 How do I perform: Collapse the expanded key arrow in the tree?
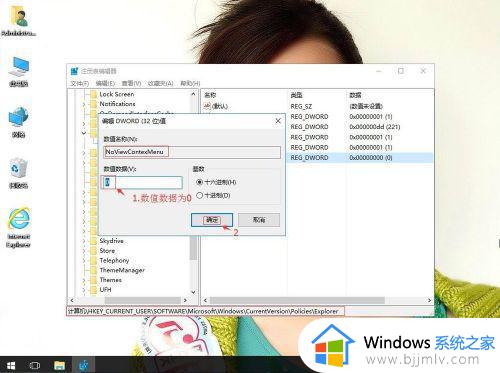tap(84, 133)
